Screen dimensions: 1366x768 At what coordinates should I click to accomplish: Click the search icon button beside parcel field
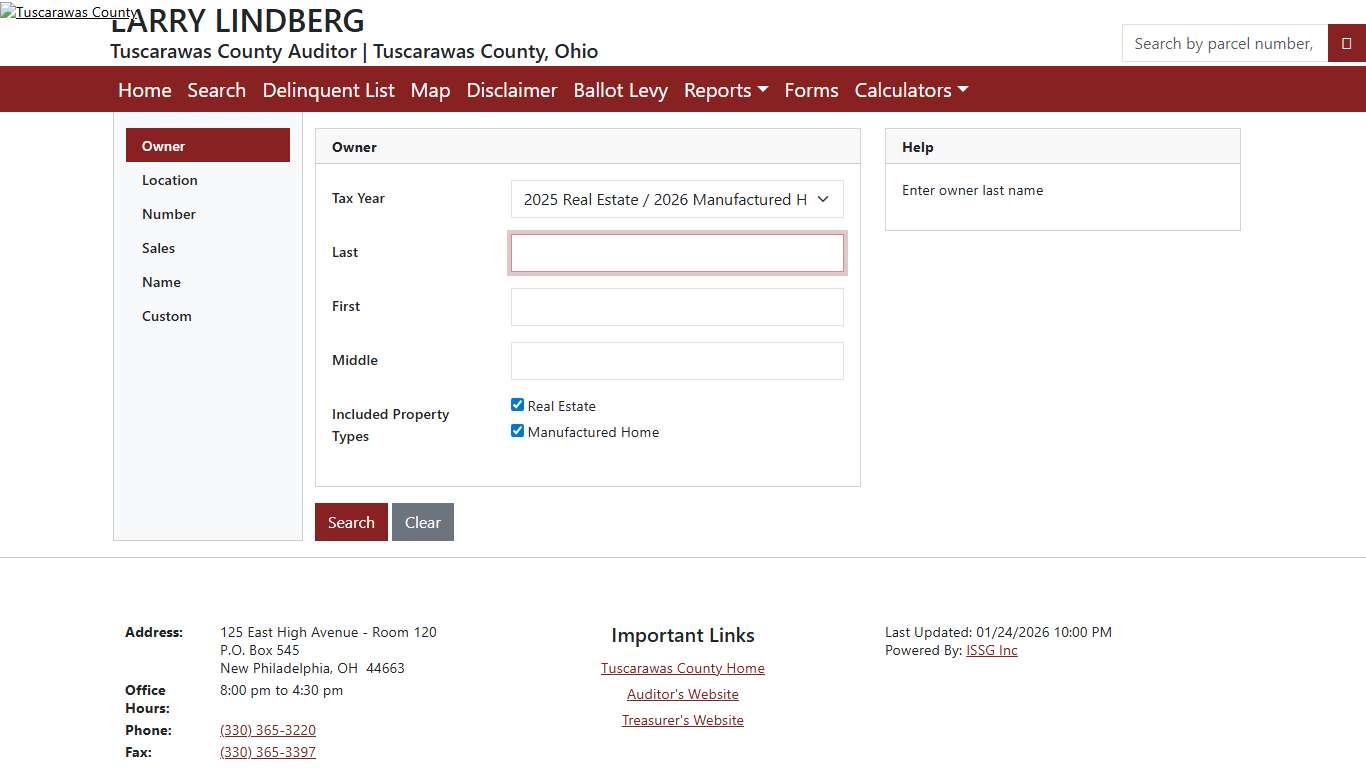point(1346,44)
